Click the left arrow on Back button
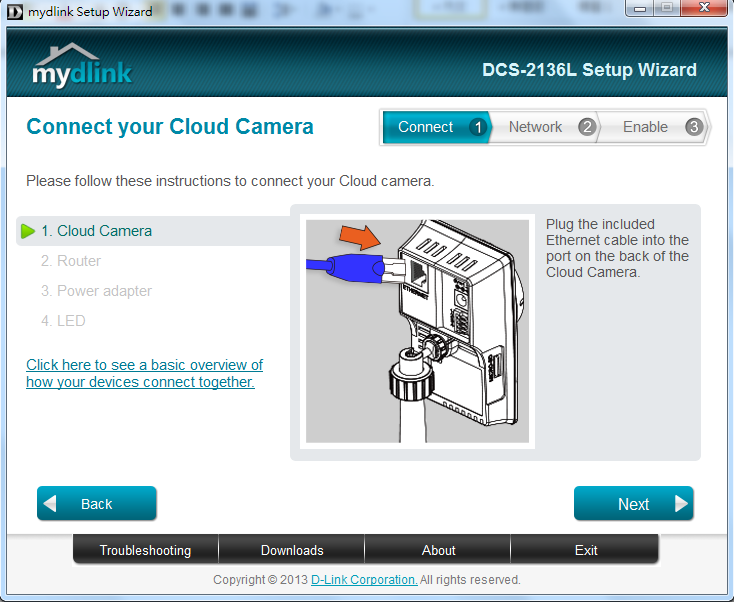Image resolution: width=734 pixels, height=602 pixels. (x=51, y=504)
